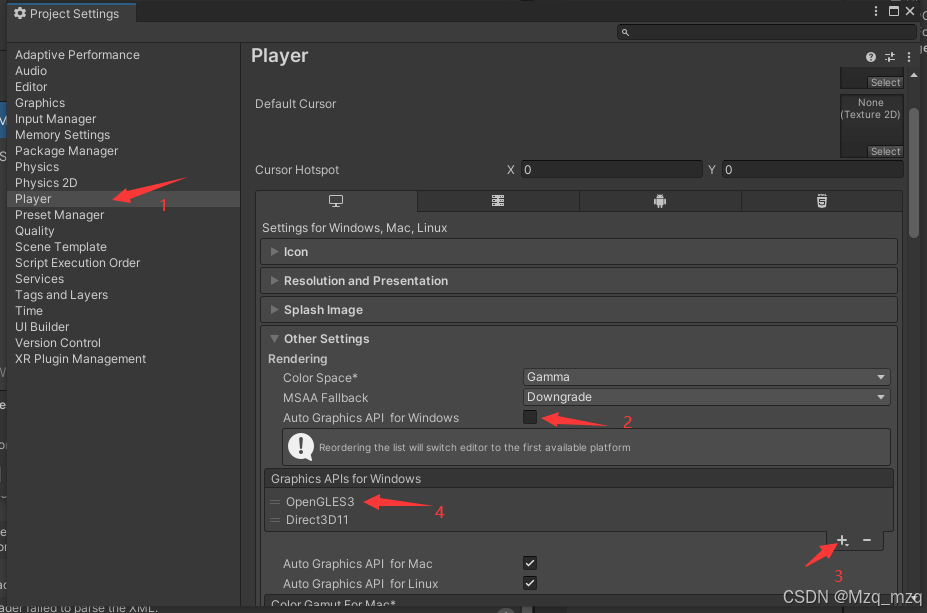Grab the Direct3D11 reorder handle

click(275, 520)
